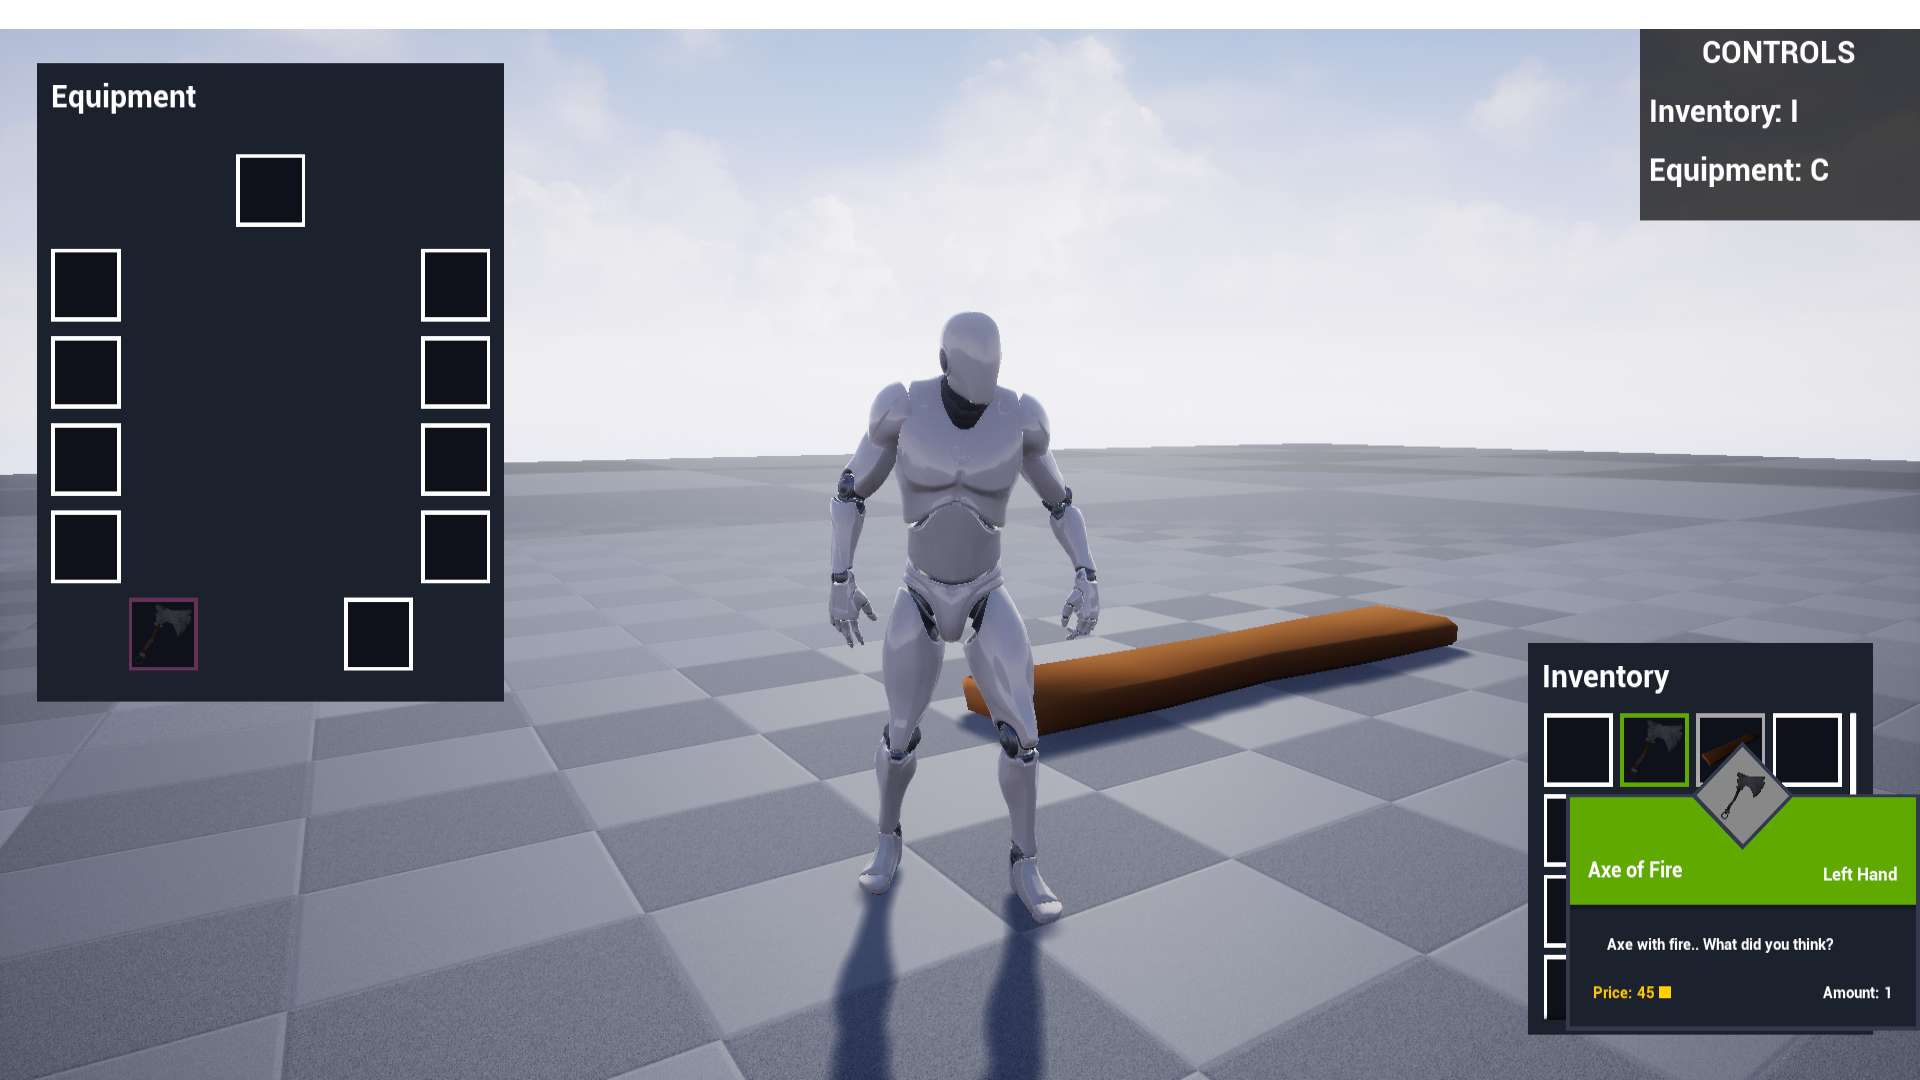Select the second inventory slot item
The height and width of the screenshot is (1080, 1920).
click(x=1655, y=749)
